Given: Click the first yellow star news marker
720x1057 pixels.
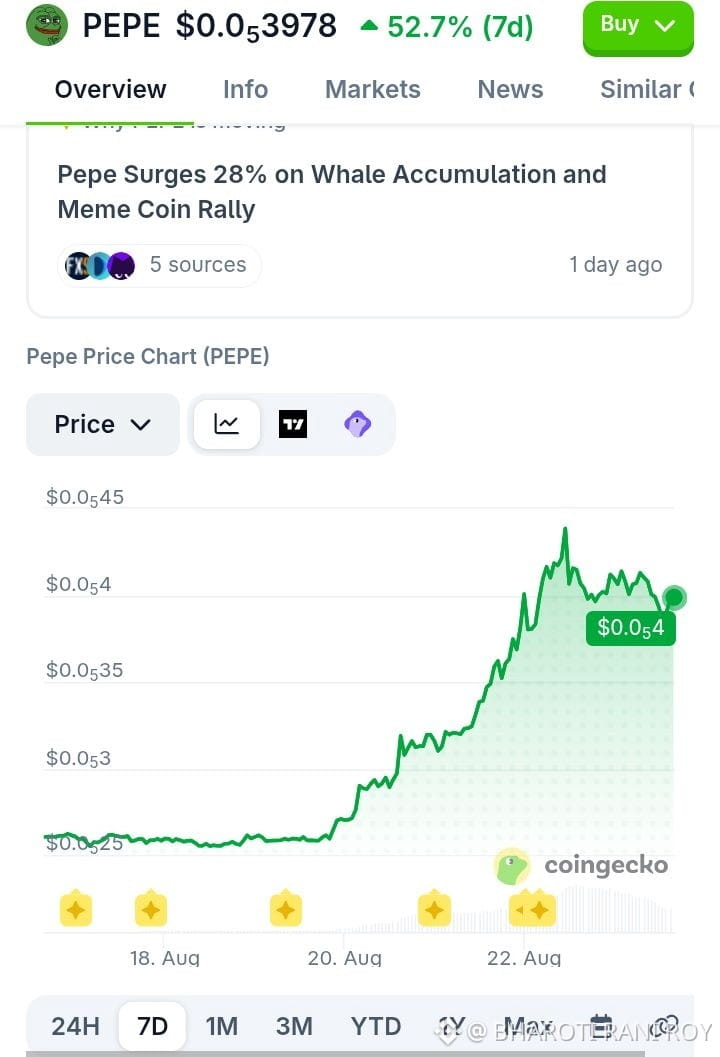Looking at the screenshot, I should coord(76,909).
